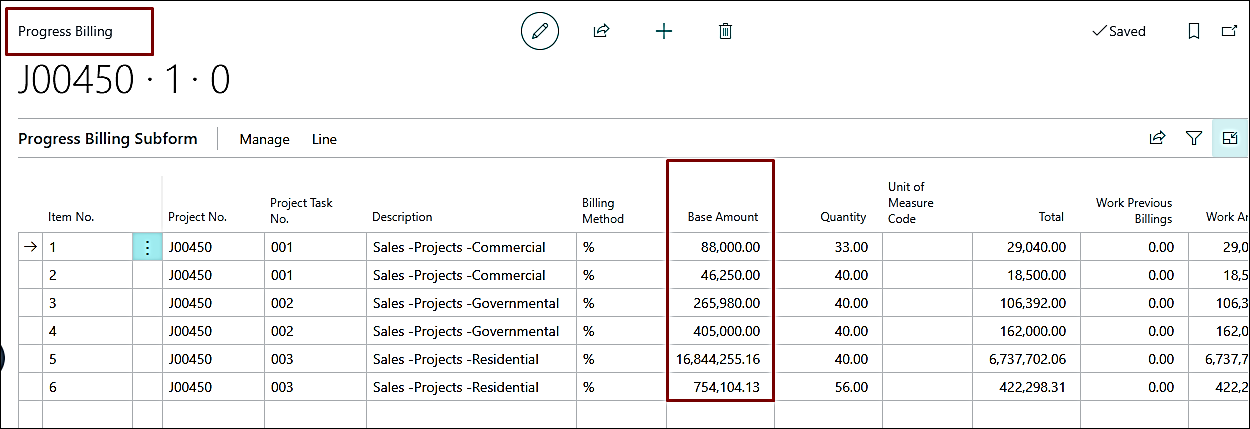Click the pencil Edit icon
The height and width of the screenshot is (429, 1250).
(540, 31)
